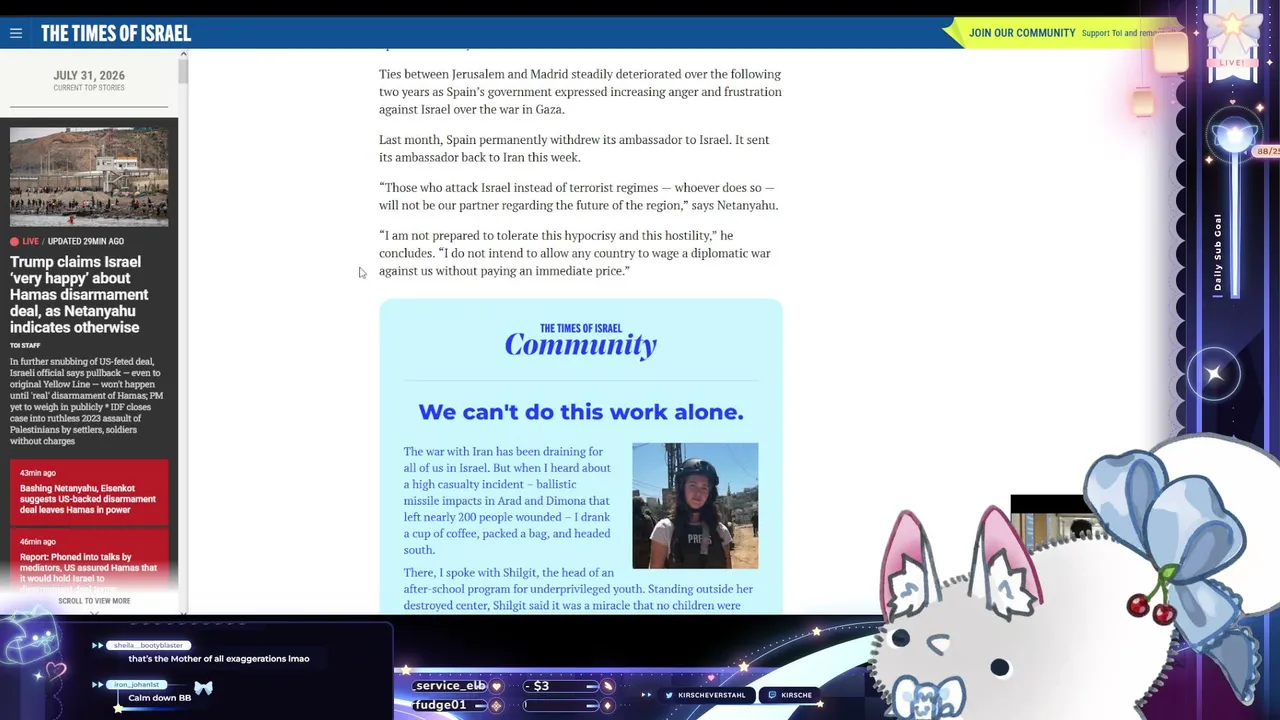Image resolution: width=1280 pixels, height=720 pixels.
Task: Click the '46min ago' timestamp
Action: (x=38, y=542)
